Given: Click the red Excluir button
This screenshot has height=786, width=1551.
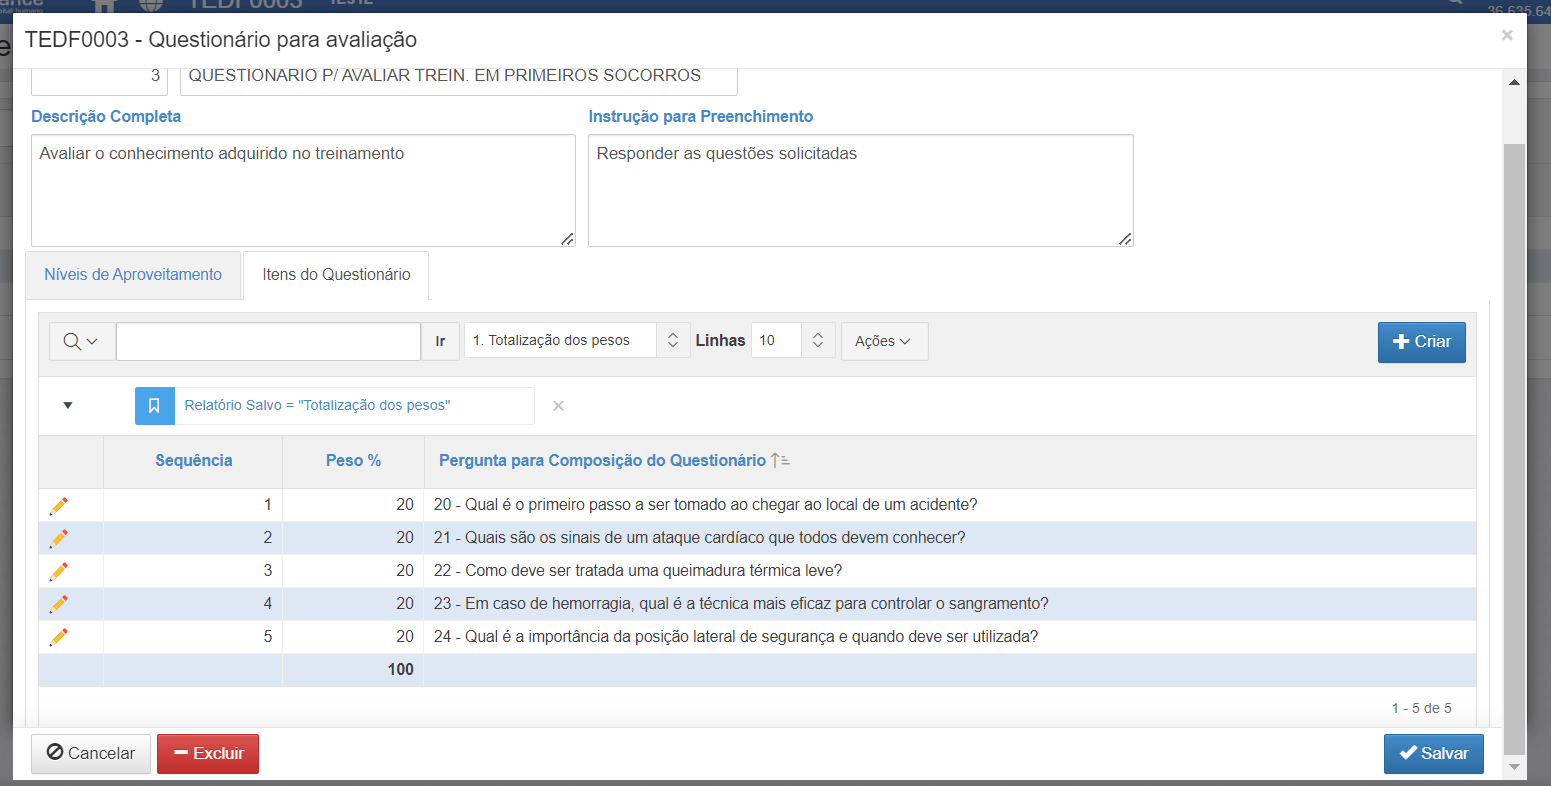Looking at the screenshot, I should (208, 754).
